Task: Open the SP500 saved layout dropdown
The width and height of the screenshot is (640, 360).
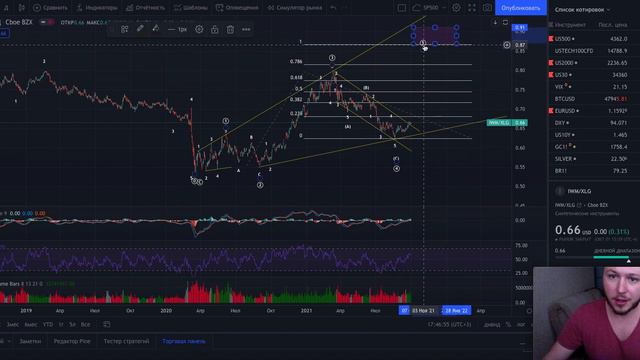Action: (428, 8)
